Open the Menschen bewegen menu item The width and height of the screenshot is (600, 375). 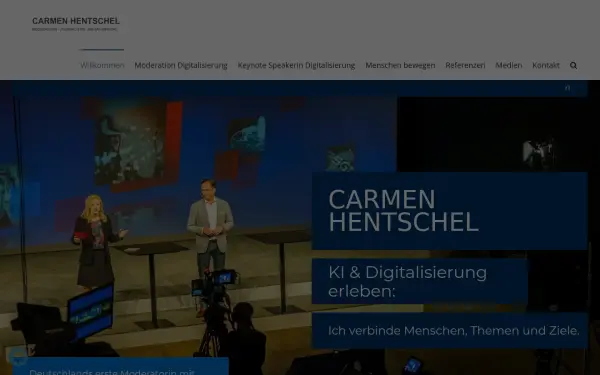click(x=400, y=65)
